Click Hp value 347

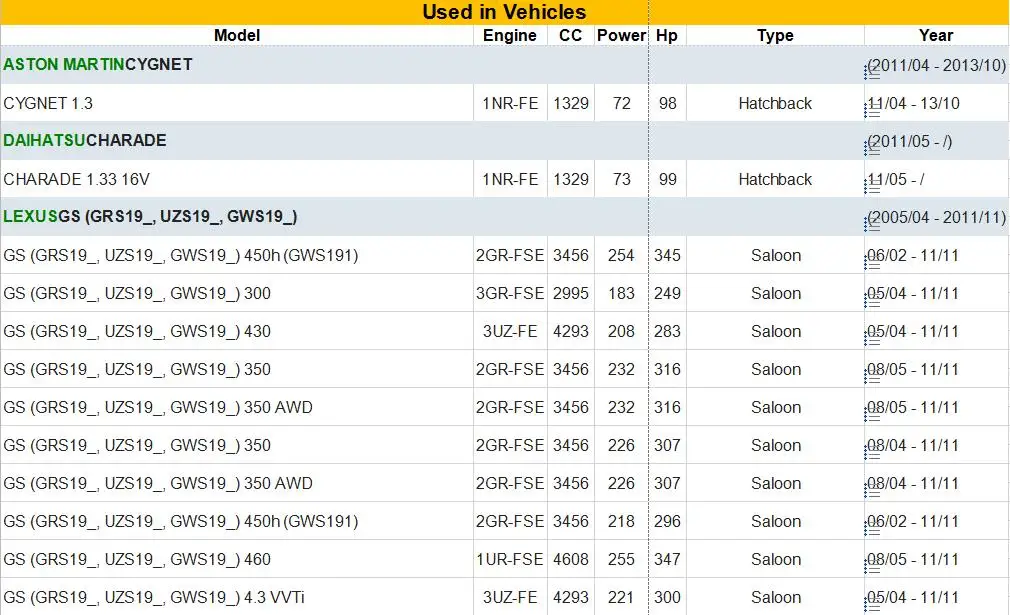point(667,559)
